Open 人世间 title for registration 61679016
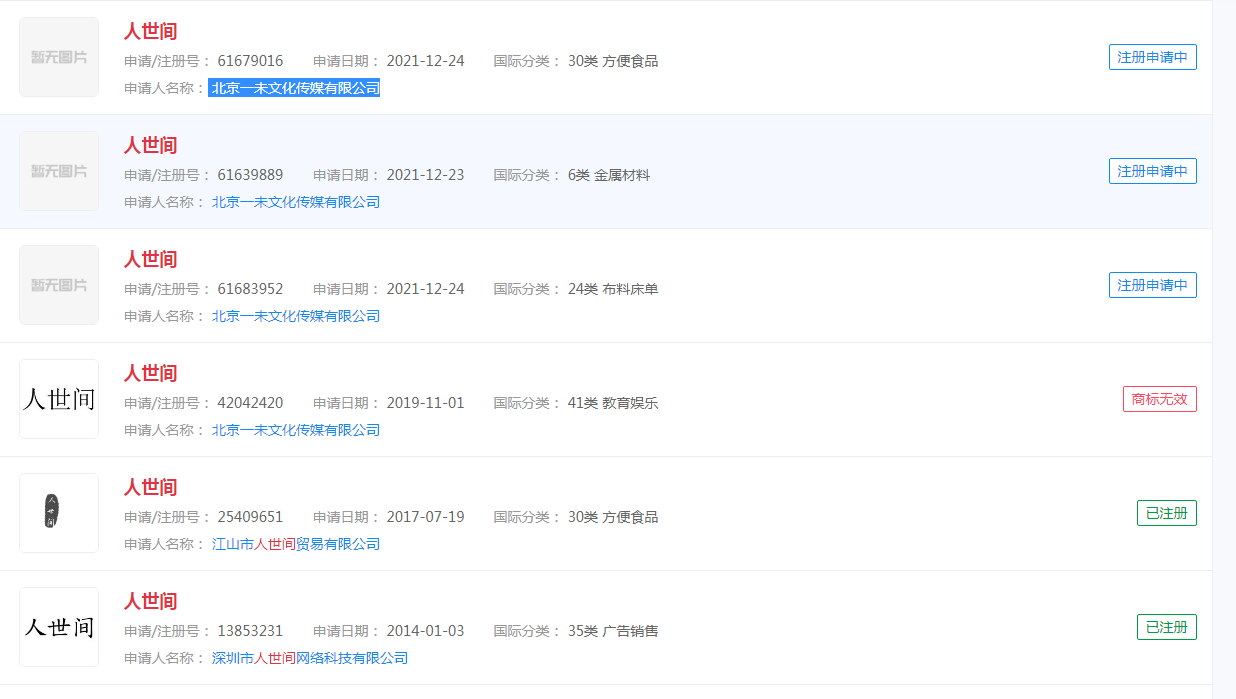Screen dimensions: 1236x699 150,31
